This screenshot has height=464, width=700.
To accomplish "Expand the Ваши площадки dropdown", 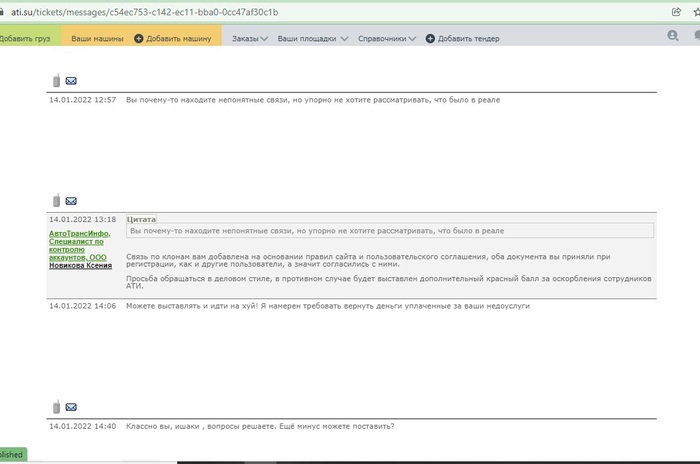I will 312,38.
